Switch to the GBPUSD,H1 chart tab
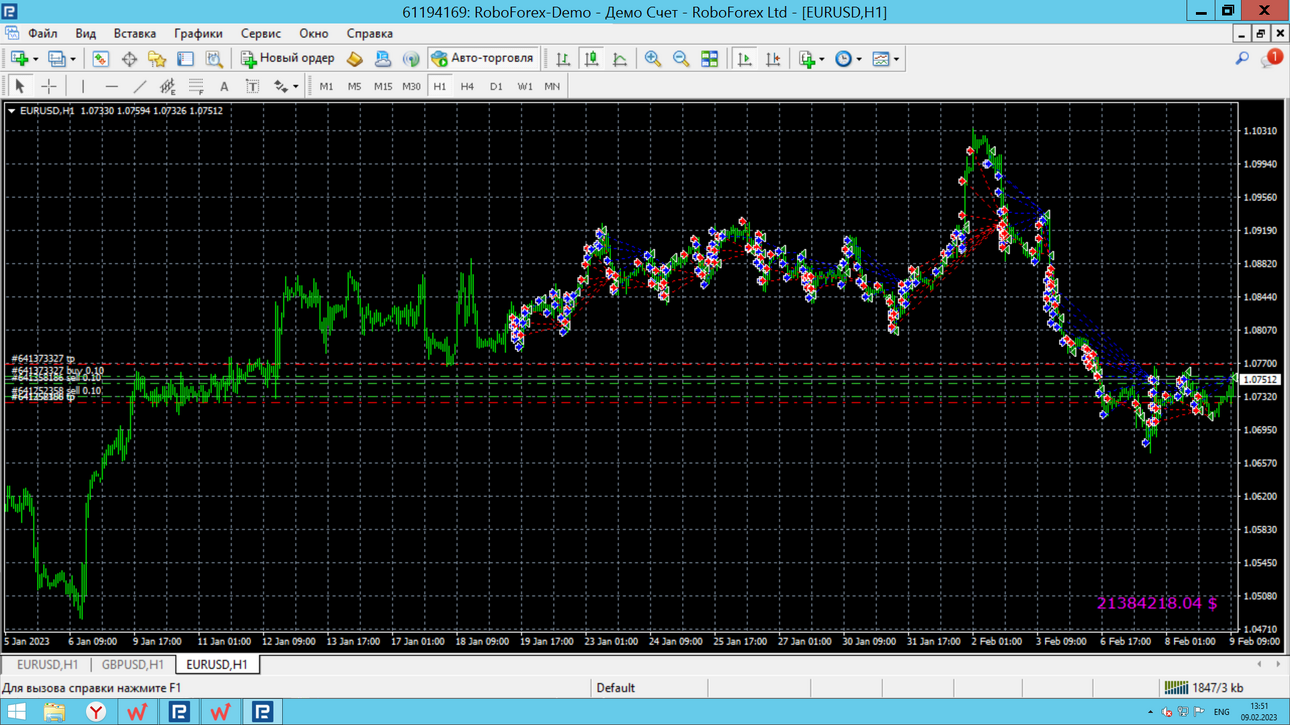Image resolution: width=1290 pixels, height=725 pixels. pyautogui.click(x=132, y=664)
